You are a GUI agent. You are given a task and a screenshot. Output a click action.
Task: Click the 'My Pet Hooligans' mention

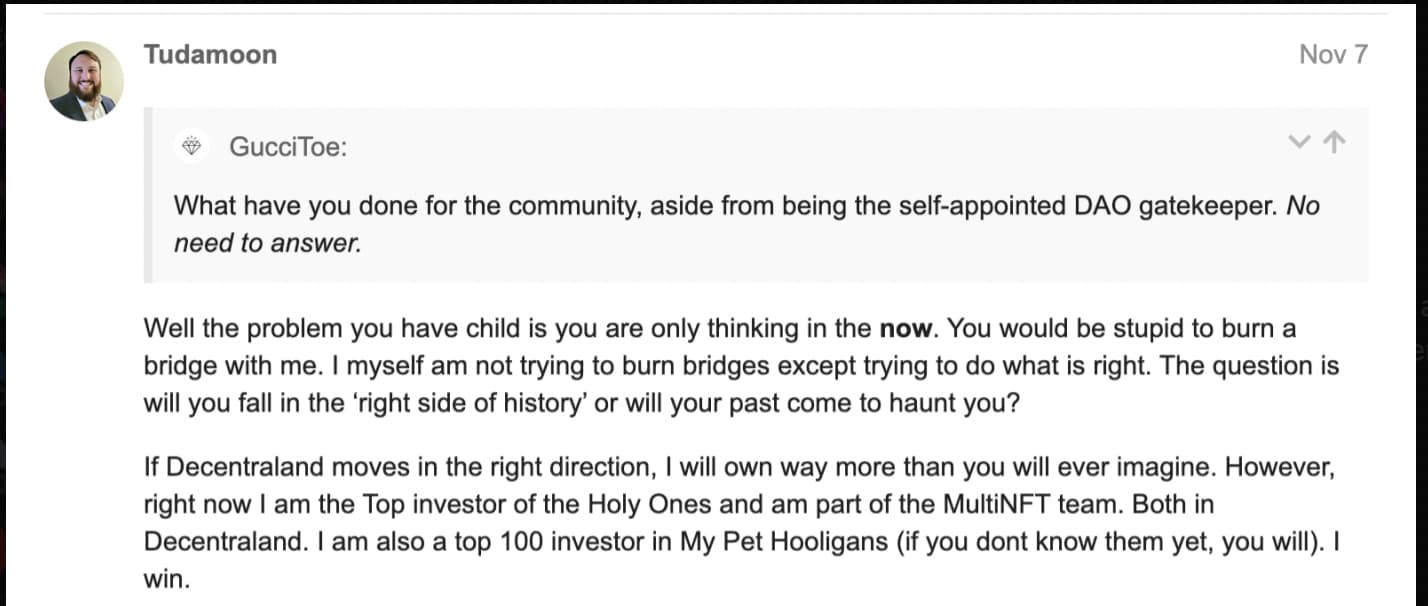click(785, 542)
